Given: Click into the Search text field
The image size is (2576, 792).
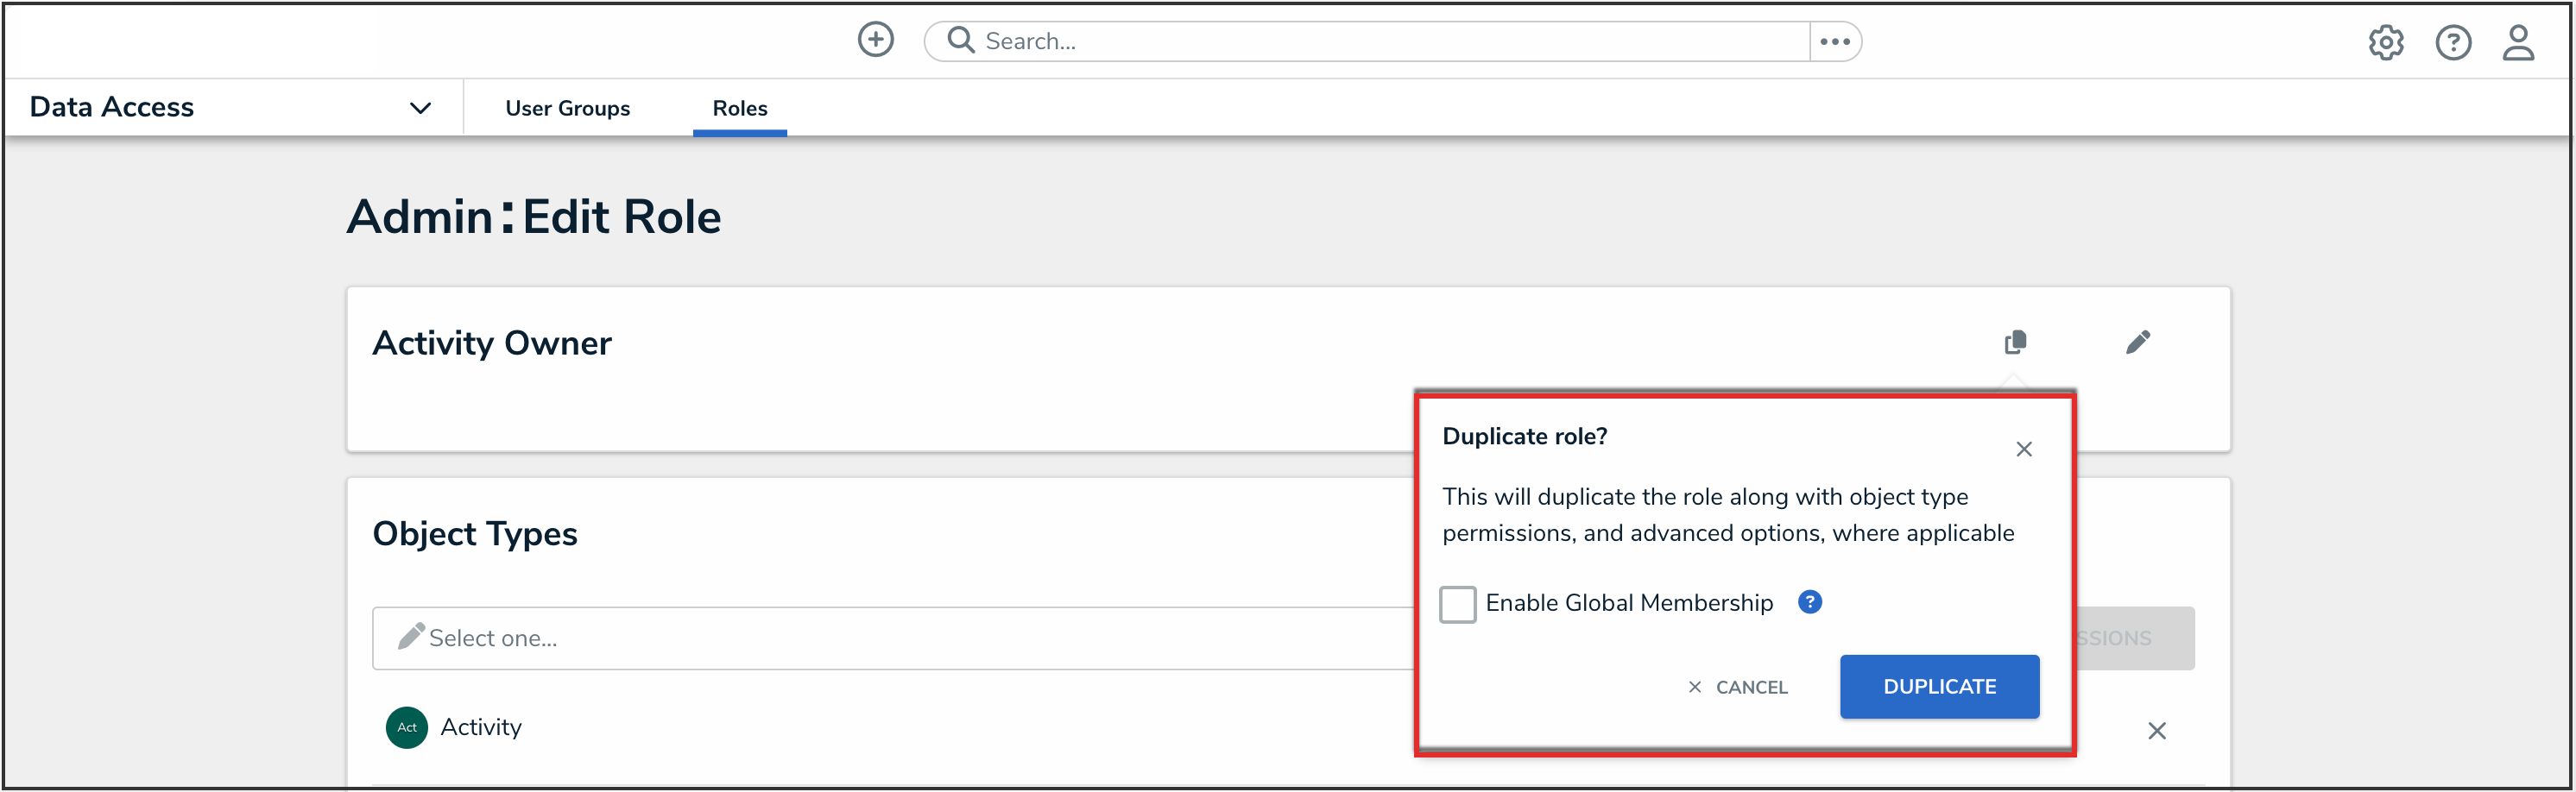Looking at the screenshot, I should [1390, 41].
